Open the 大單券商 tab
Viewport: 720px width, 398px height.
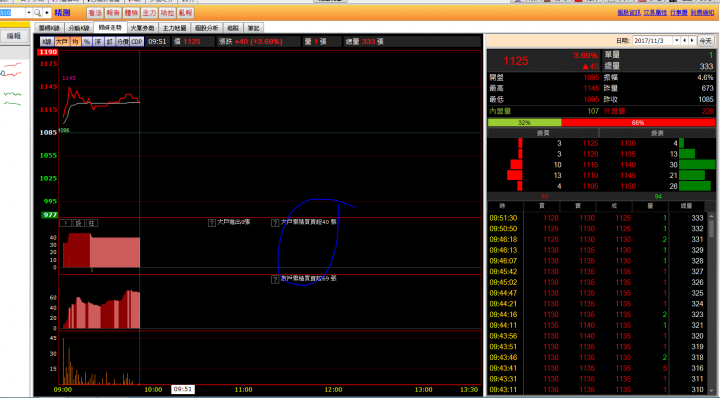[142, 28]
